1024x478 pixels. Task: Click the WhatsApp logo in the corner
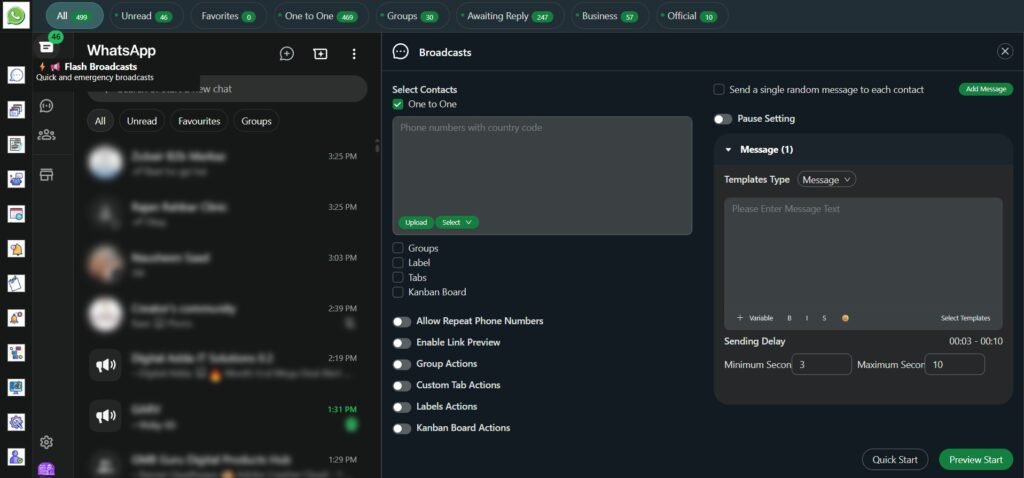tap(16, 16)
